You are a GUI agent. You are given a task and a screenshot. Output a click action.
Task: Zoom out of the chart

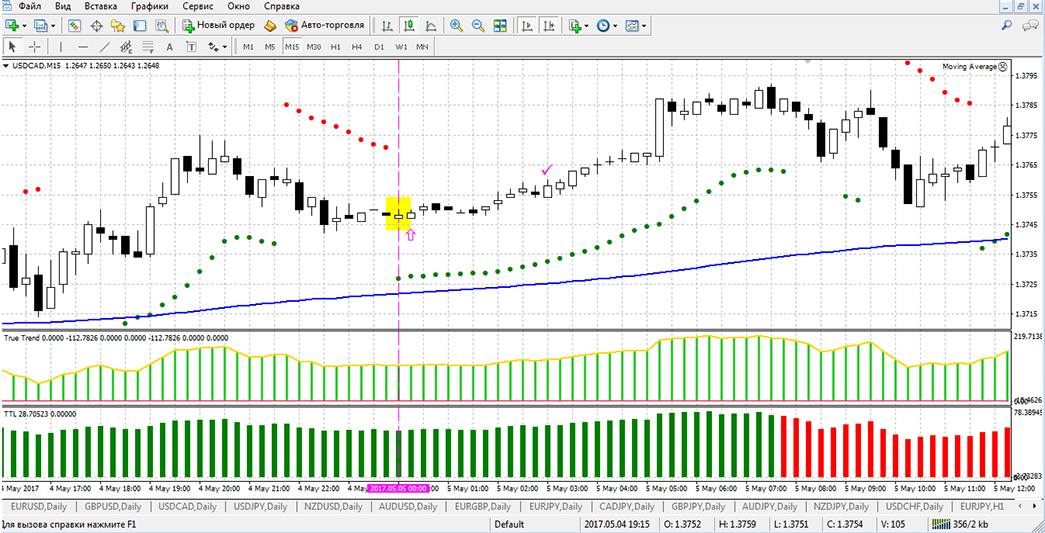click(x=478, y=26)
